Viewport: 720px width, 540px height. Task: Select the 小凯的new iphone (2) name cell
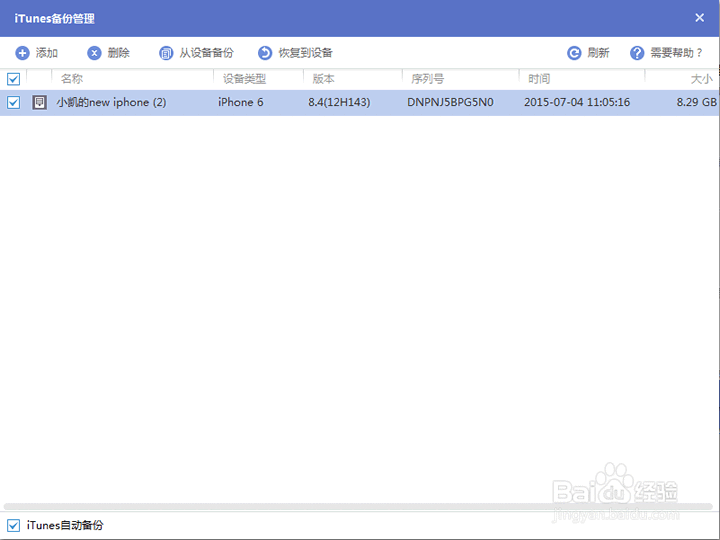(111, 102)
